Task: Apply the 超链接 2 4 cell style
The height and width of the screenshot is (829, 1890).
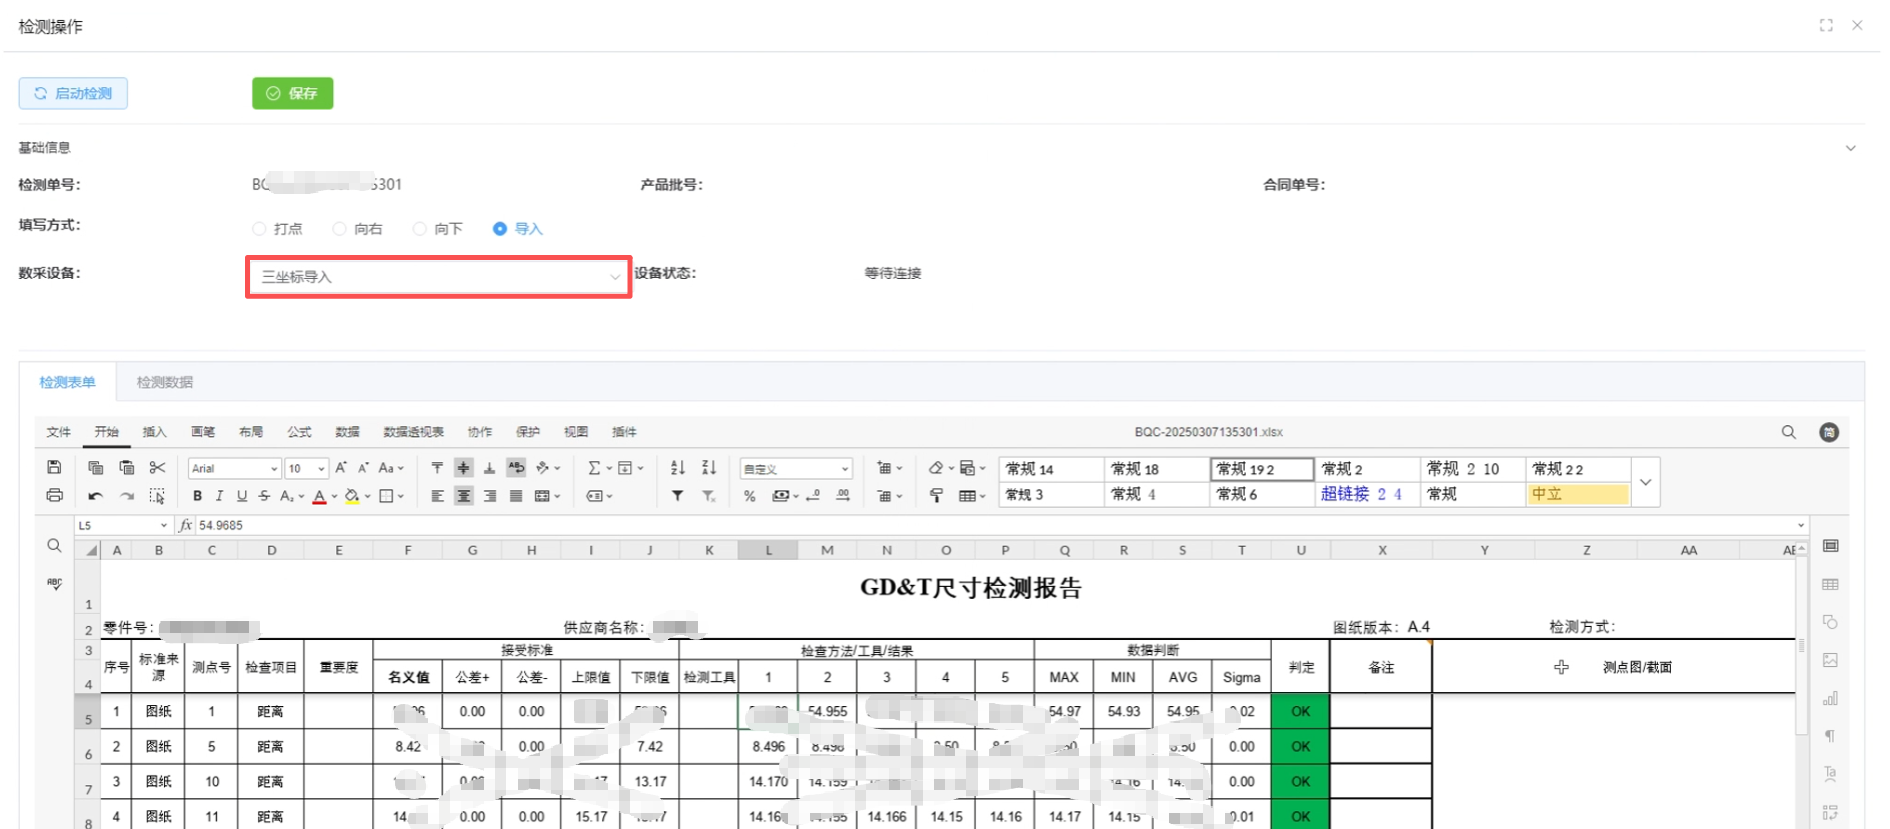Action: 1367,494
